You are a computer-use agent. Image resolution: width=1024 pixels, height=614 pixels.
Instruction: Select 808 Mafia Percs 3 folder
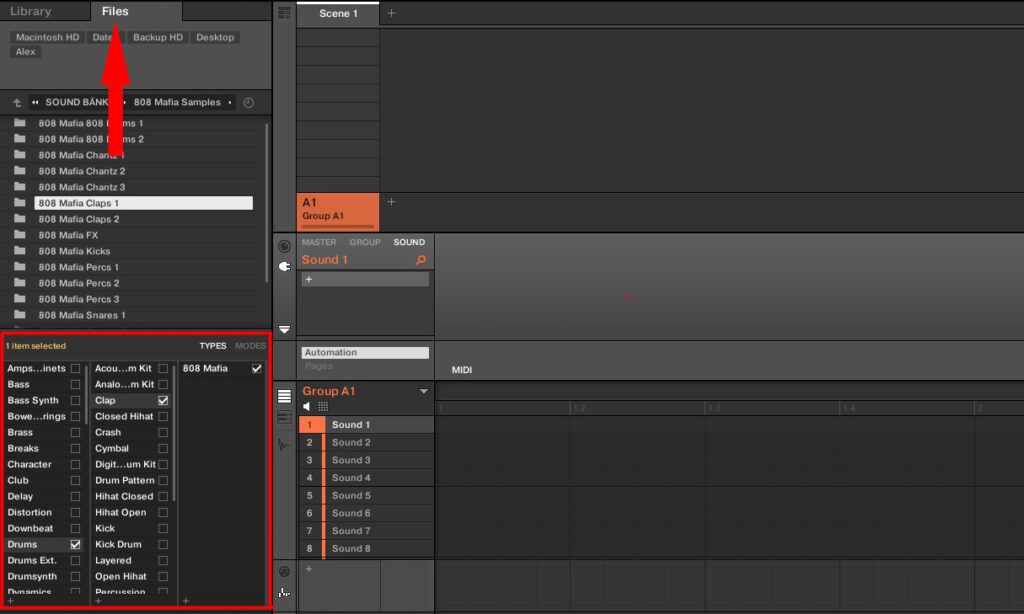coord(144,299)
